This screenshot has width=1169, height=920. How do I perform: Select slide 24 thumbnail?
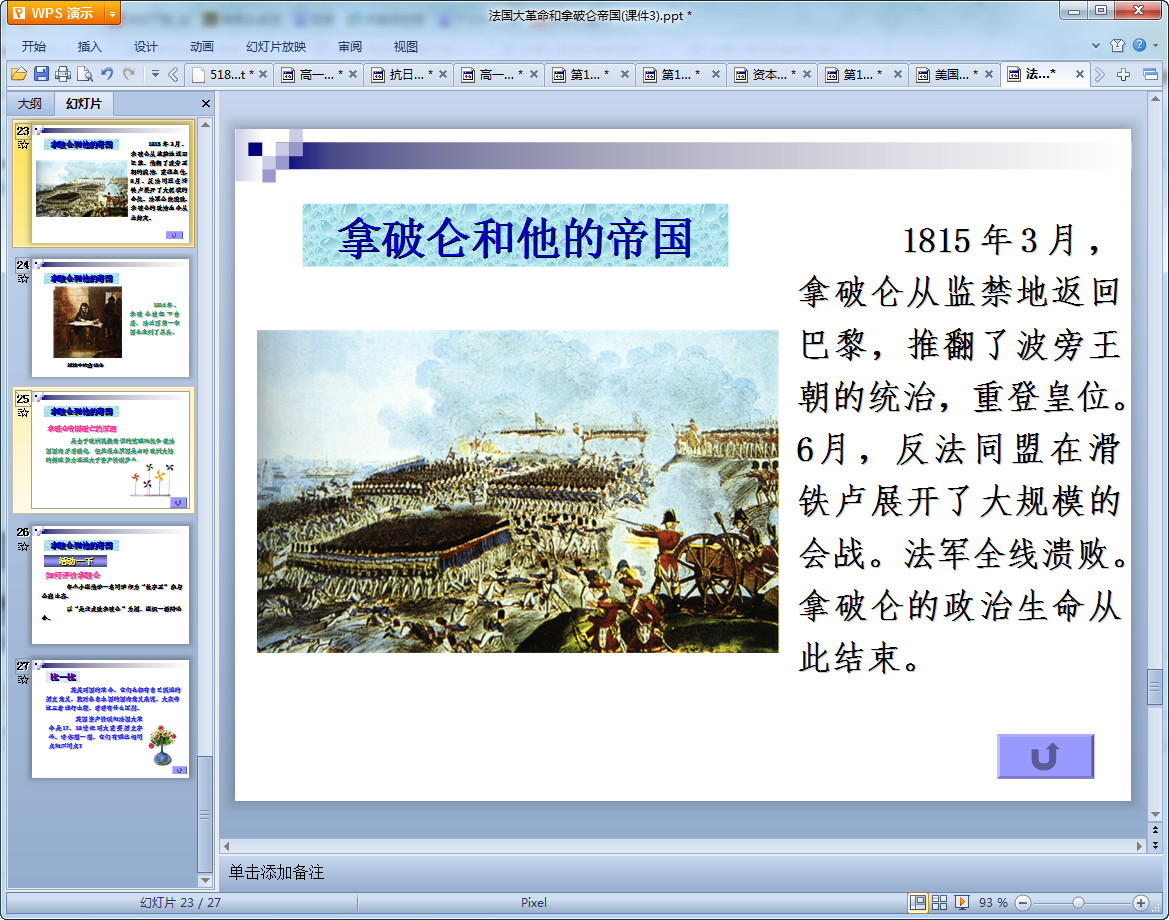pos(110,318)
